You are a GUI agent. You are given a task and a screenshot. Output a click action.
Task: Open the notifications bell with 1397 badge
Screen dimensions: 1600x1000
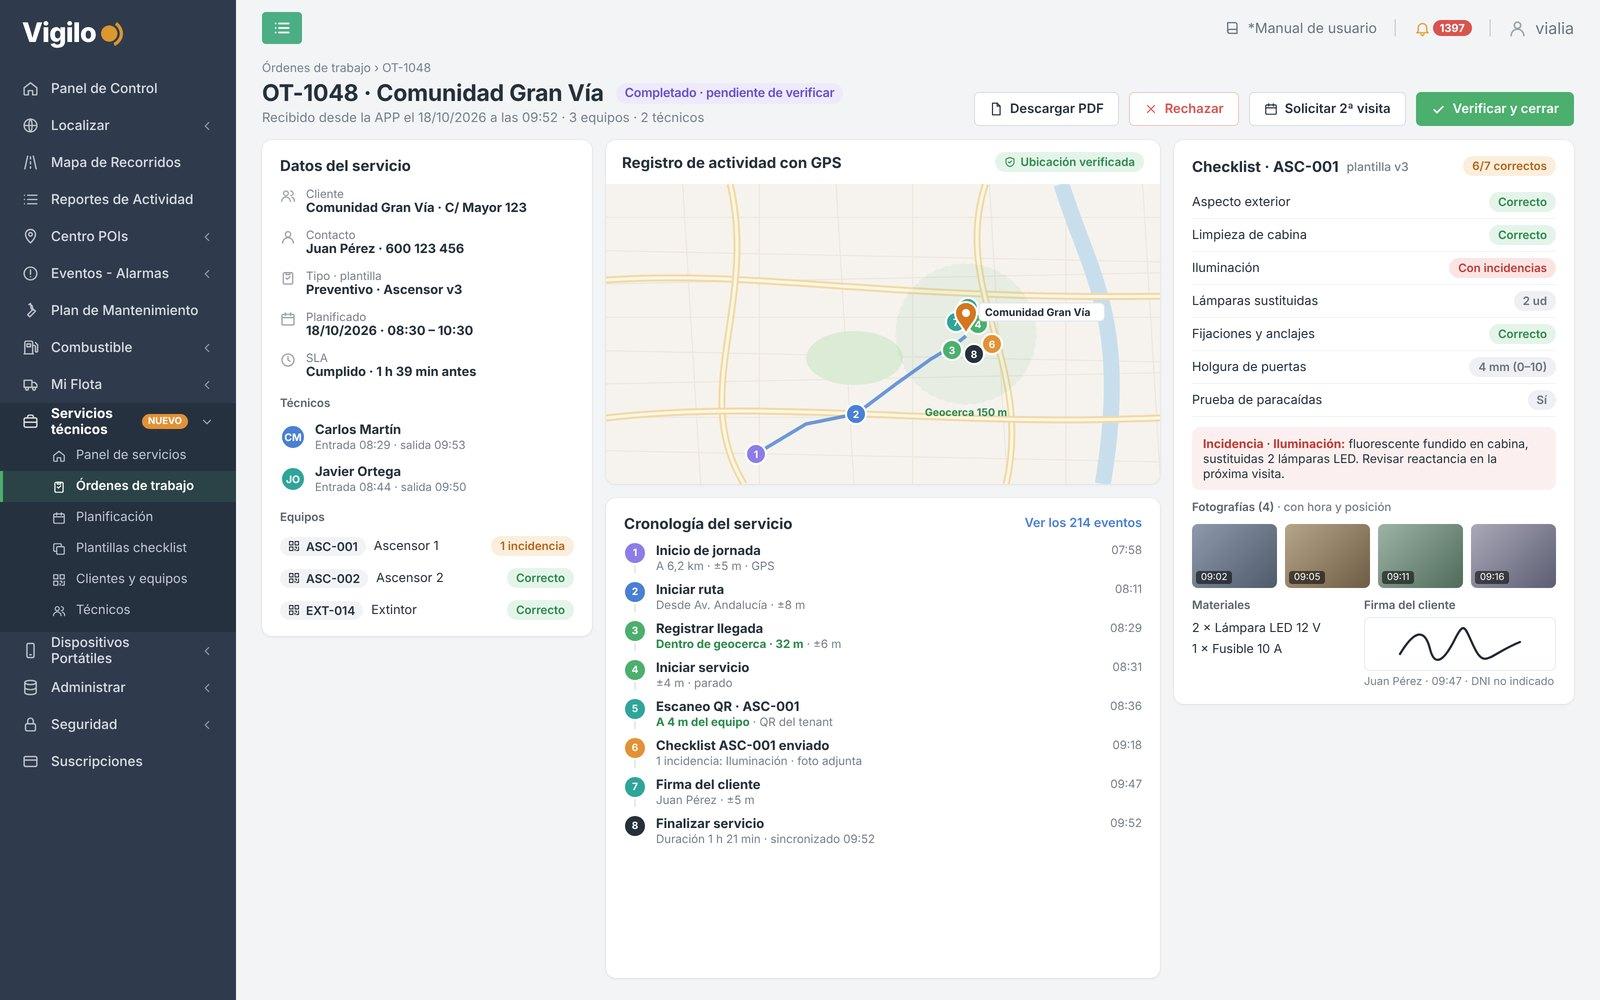pos(1442,28)
